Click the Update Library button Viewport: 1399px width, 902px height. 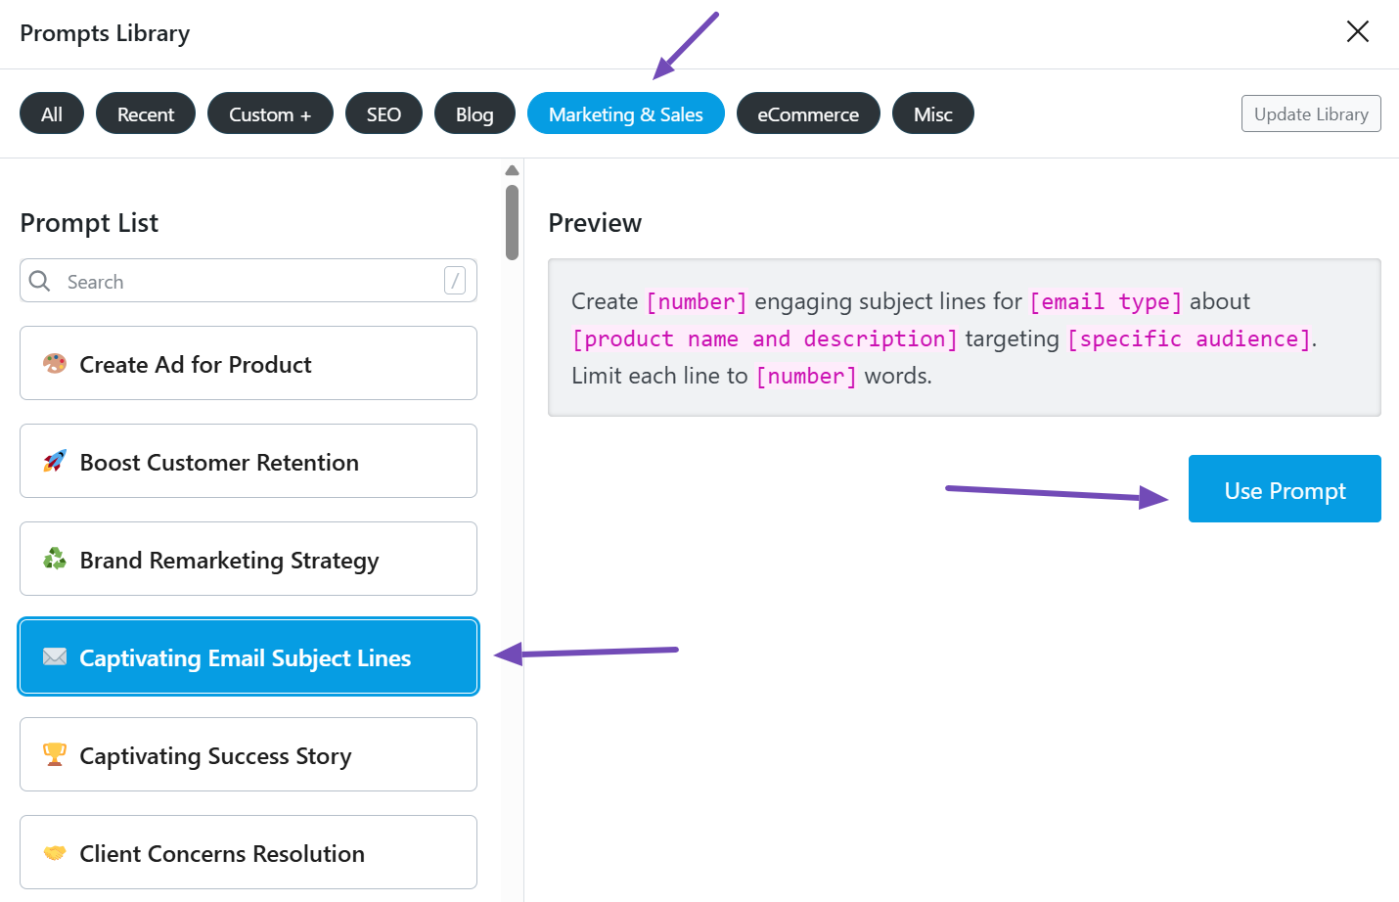click(1311, 114)
